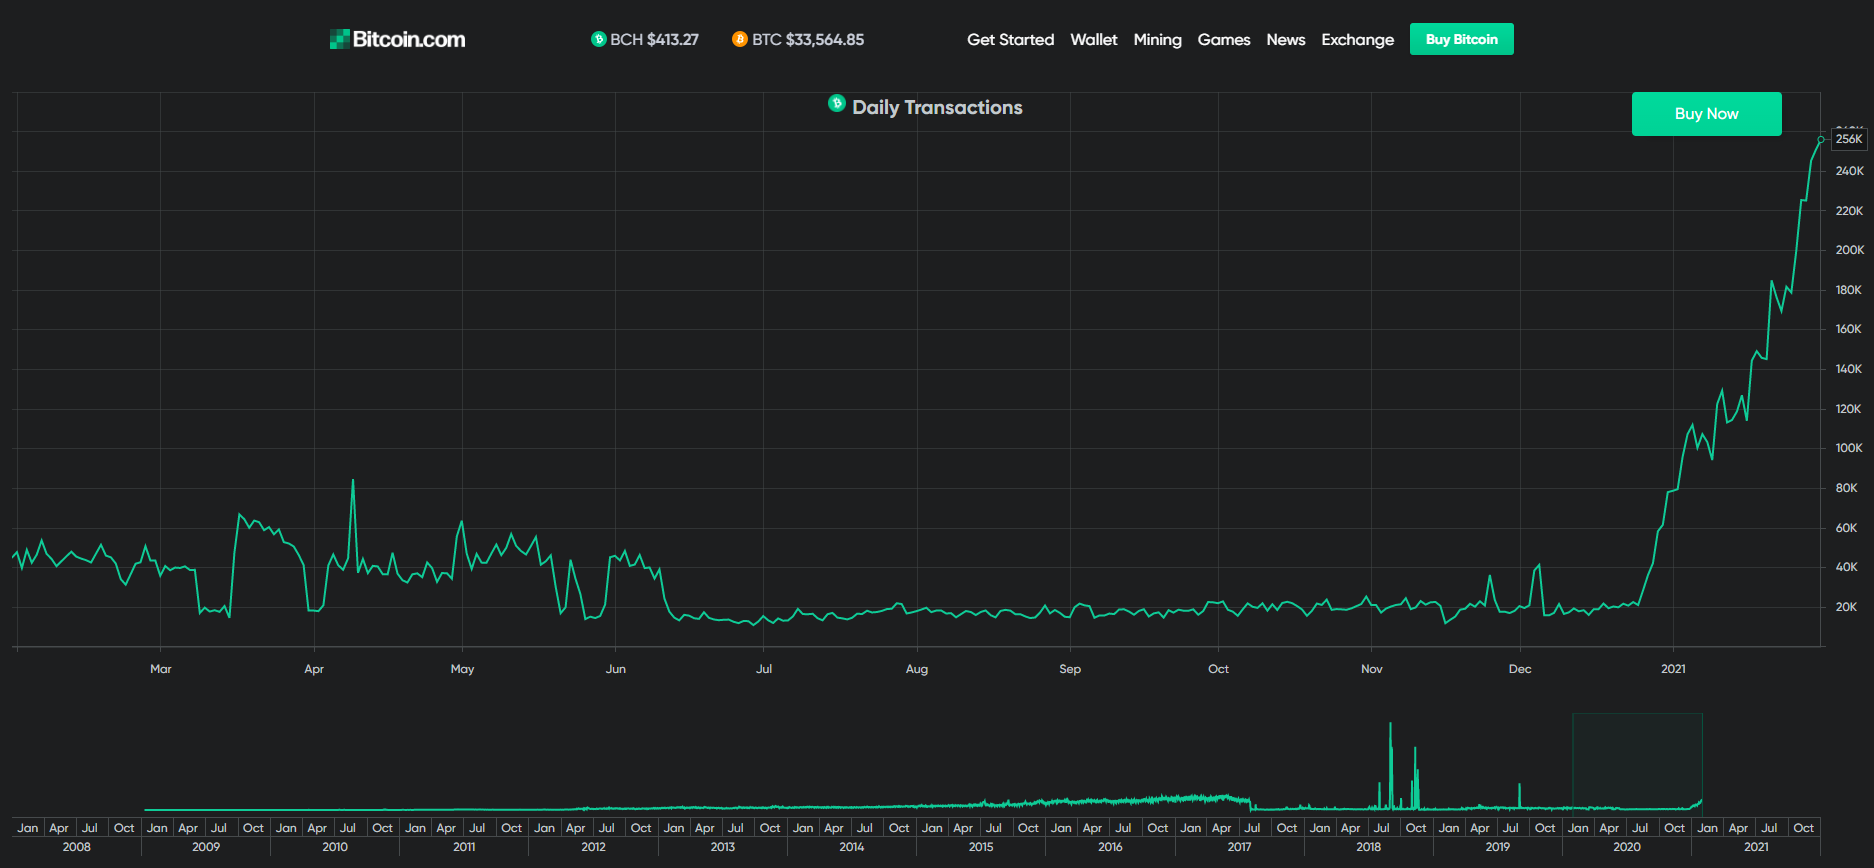Click the 2014 year label in navigator

click(x=852, y=847)
